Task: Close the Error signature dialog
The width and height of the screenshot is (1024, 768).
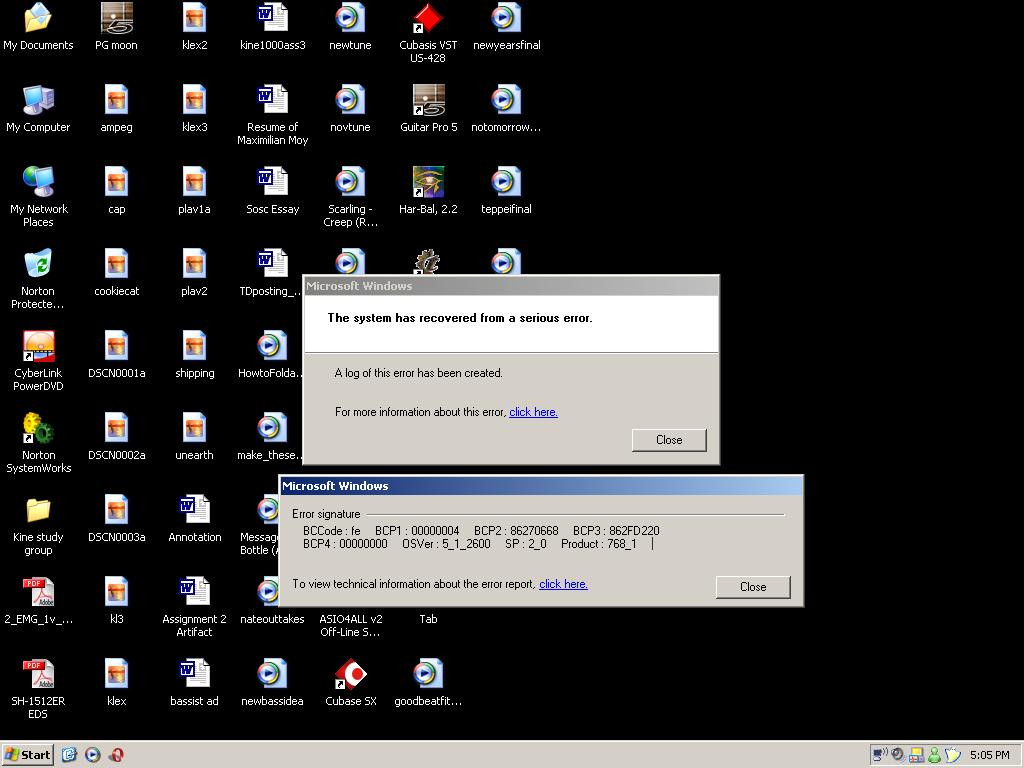Action: point(753,587)
